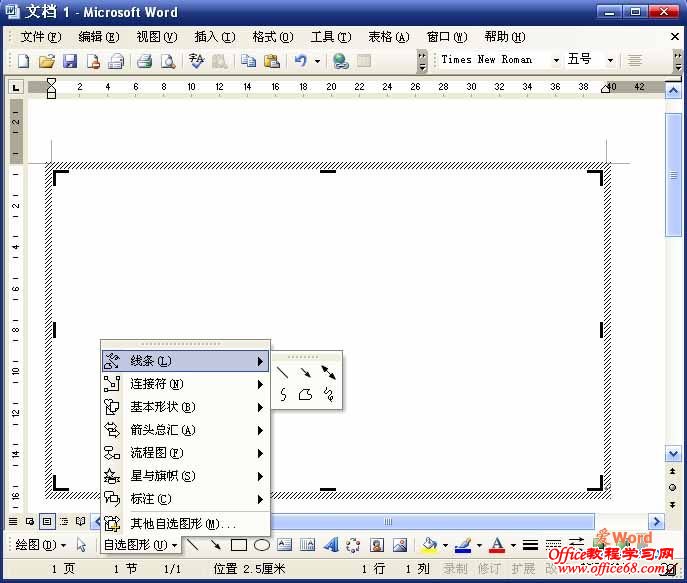The width and height of the screenshot is (687, 583).
Task: Insert a diagram or organization chart icon
Action: coord(353,545)
